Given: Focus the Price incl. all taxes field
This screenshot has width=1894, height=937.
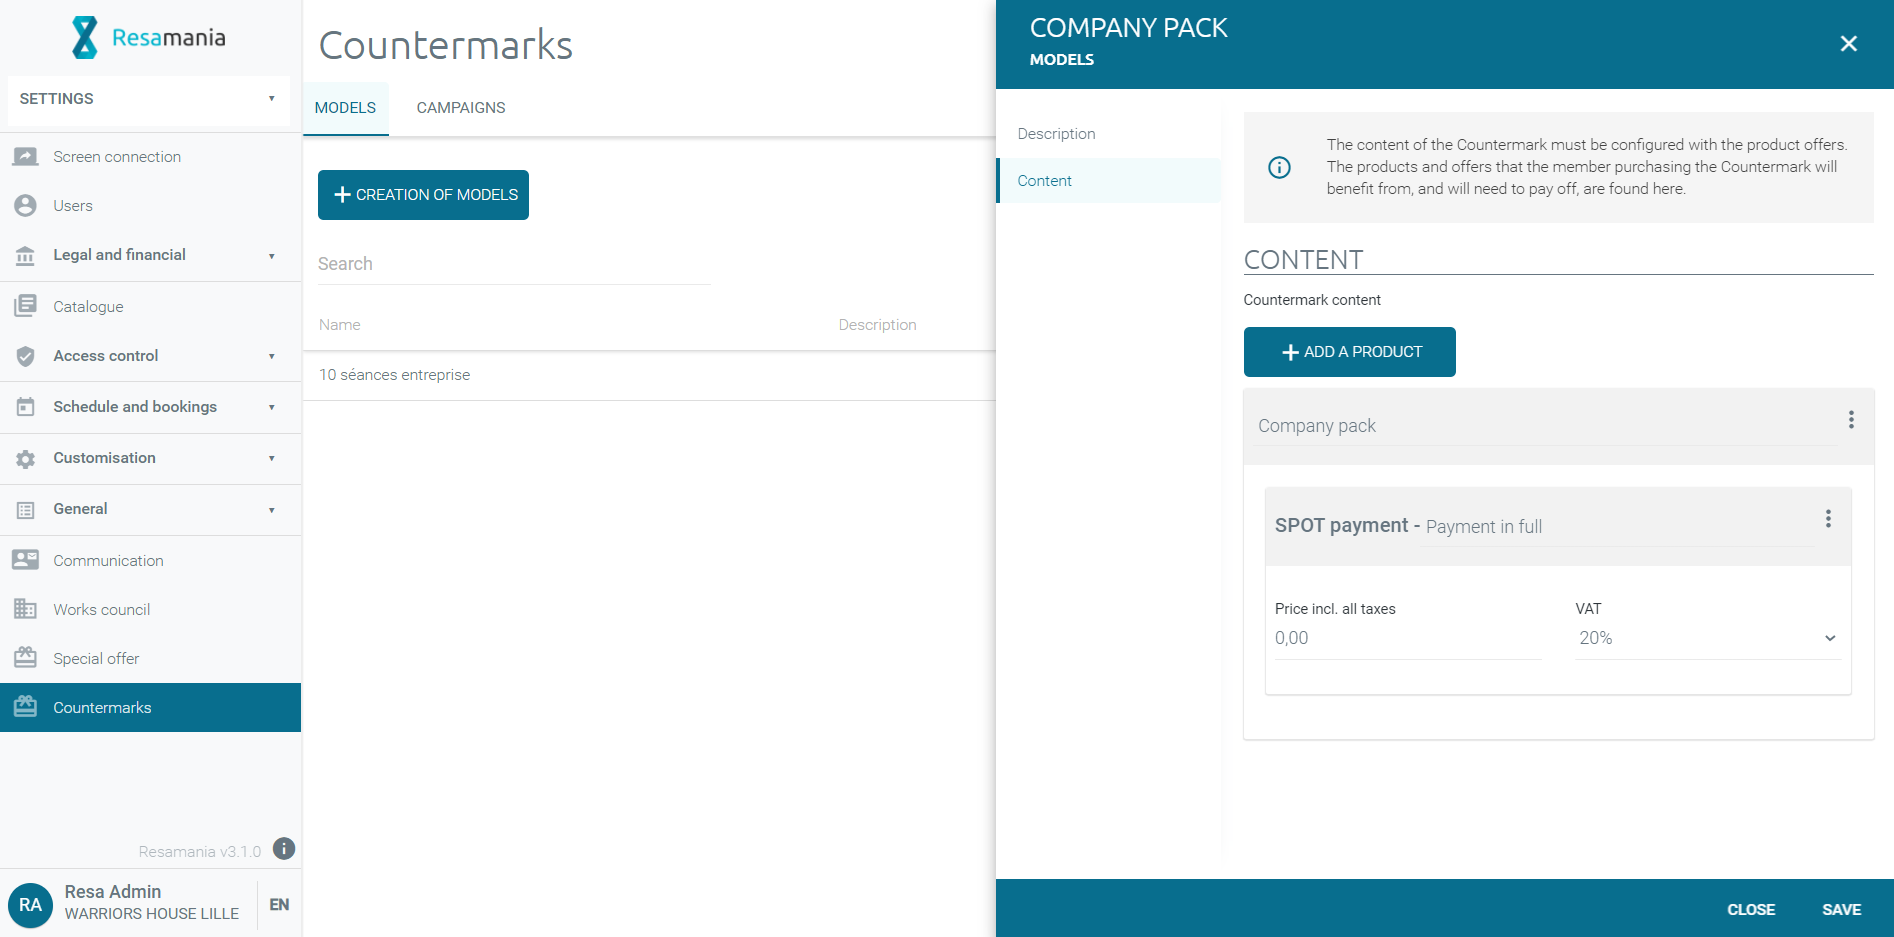Looking at the screenshot, I should [x=1407, y=638].
